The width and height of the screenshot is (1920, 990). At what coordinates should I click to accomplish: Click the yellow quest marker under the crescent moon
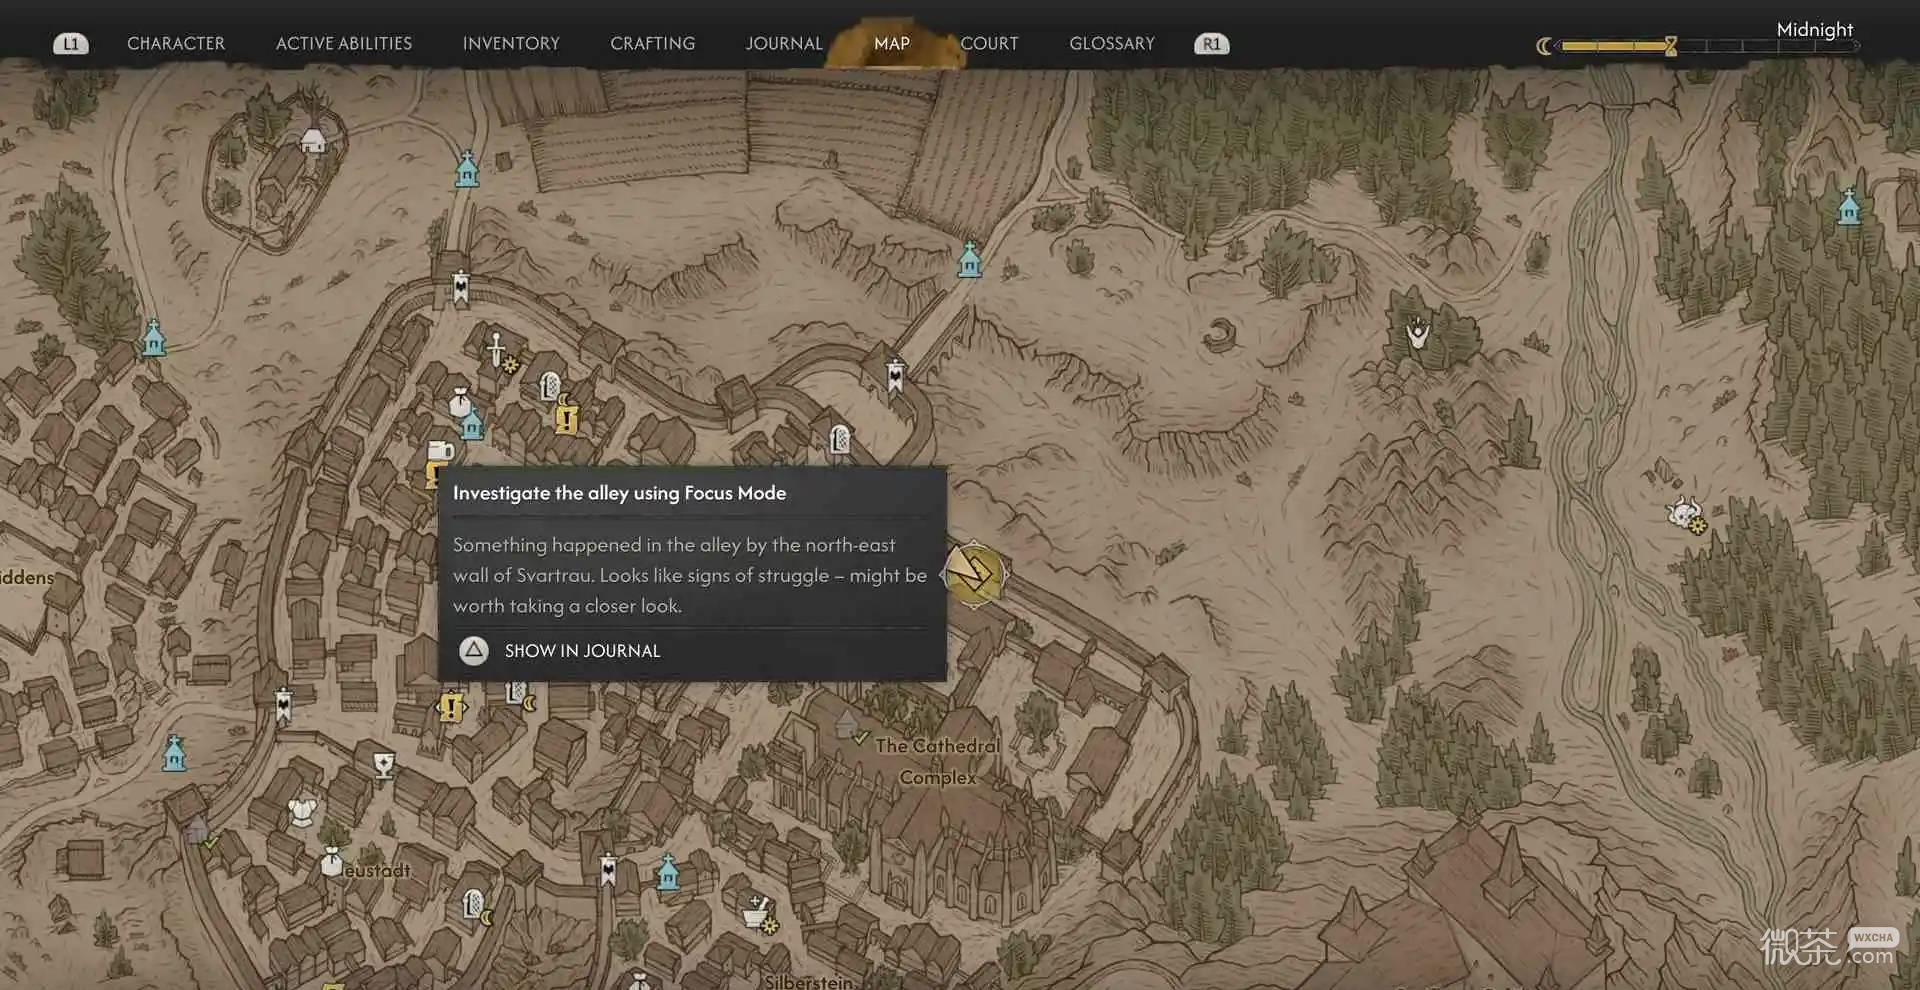(x=567, y=419)
